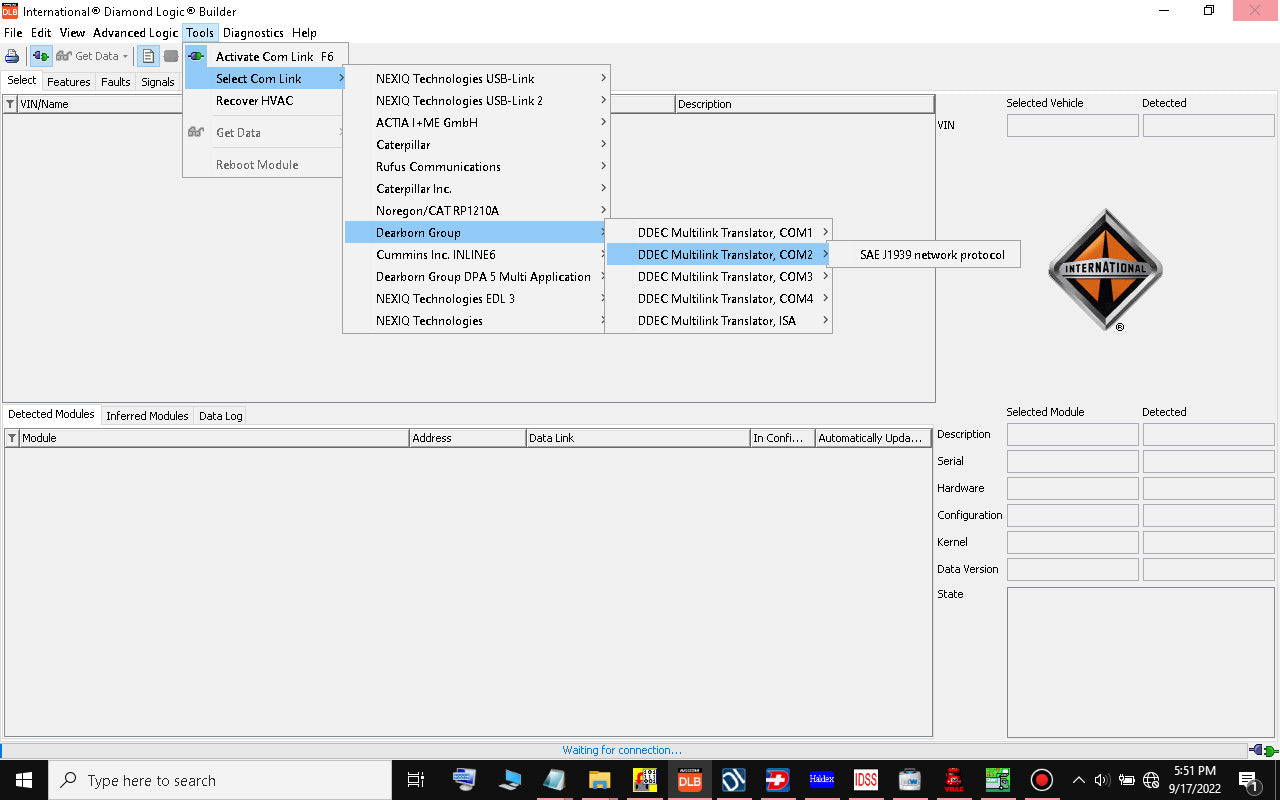Open the Haldex taskbar icon
The height and width of the screenshot is (800, 1280).
(822, 780)
